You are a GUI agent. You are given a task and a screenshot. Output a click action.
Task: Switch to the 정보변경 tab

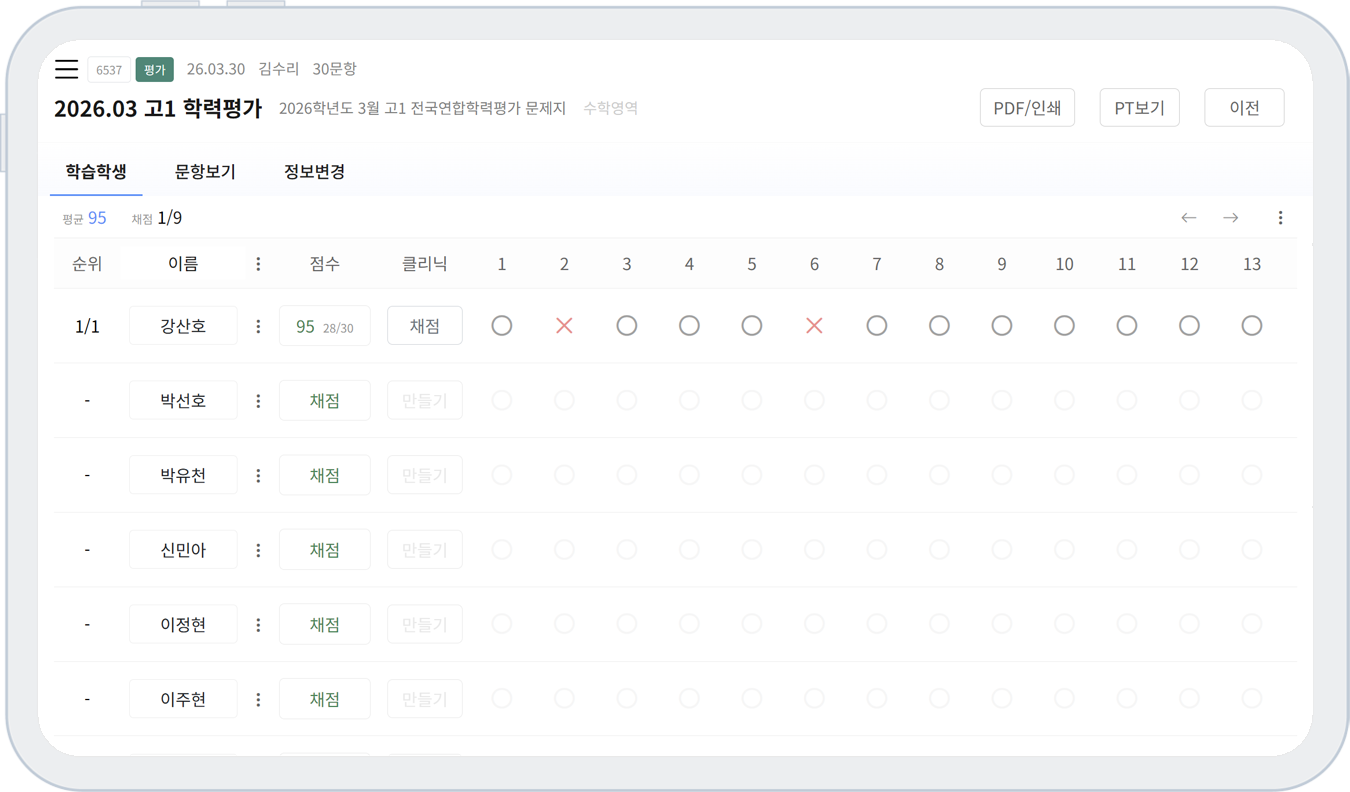tap(314, 172)
